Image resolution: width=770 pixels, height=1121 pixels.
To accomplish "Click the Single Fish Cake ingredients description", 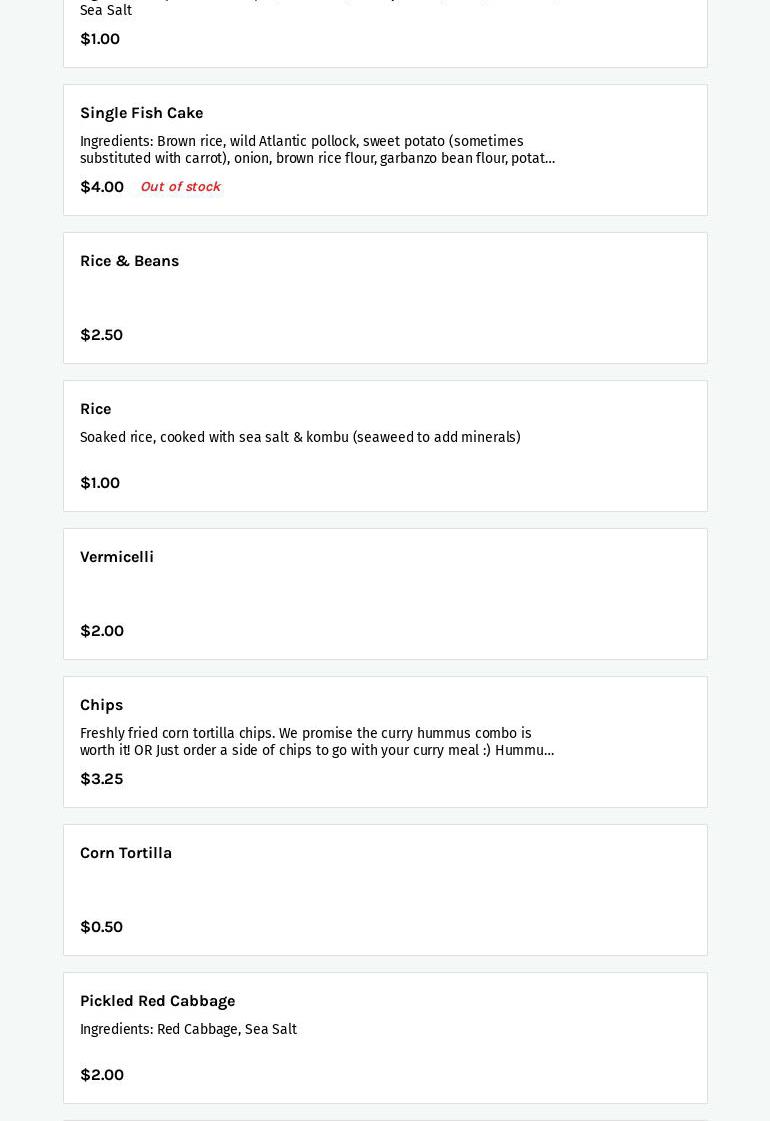I will click(317, 150).
